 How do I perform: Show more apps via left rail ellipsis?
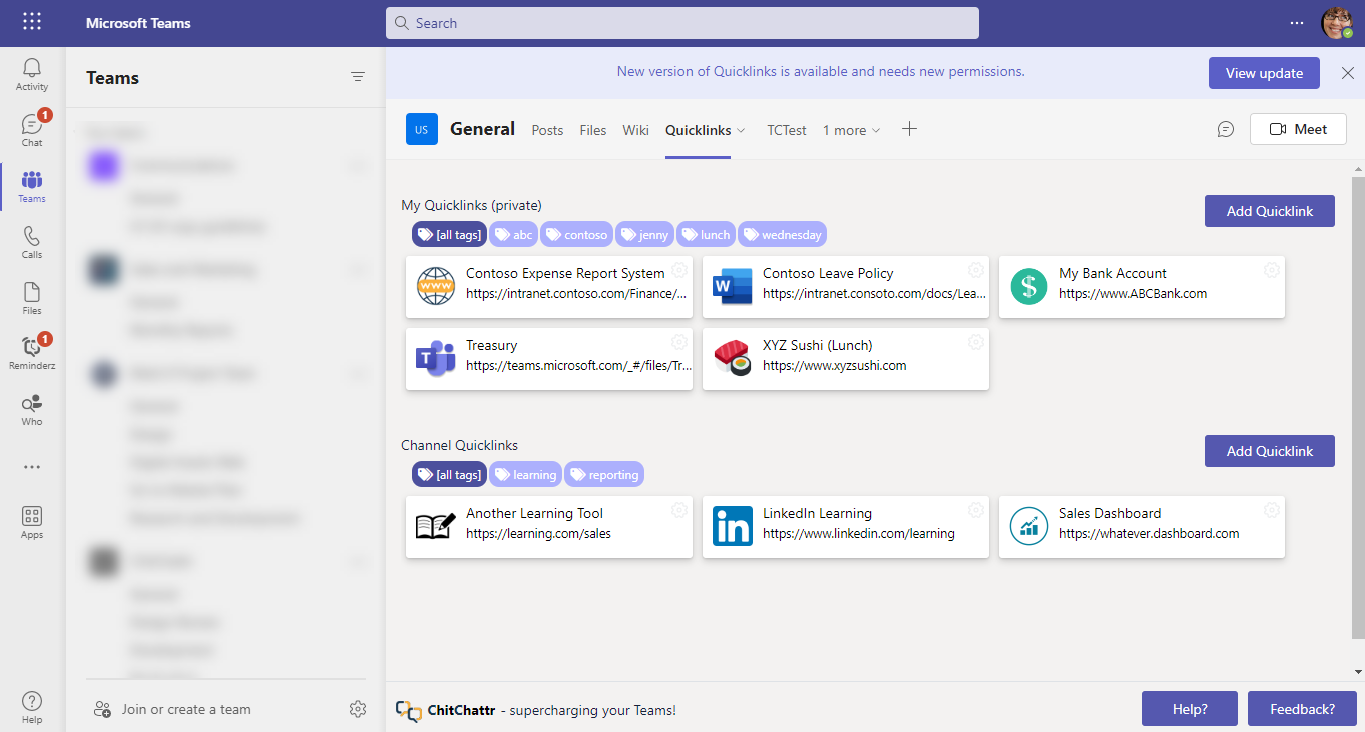pyautogui.click(x=32, y=467)
